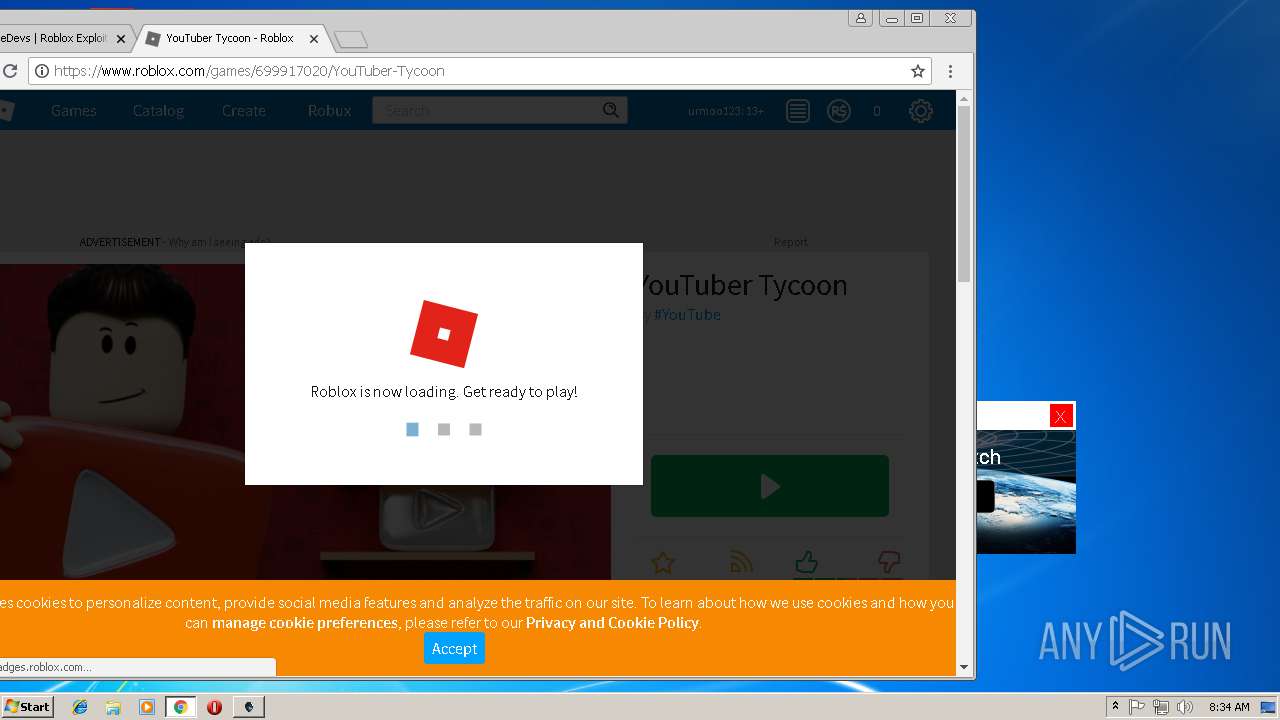The image size is (1280, 720).
Task: Open Windows Explorer from taskbar
Action: pos(113,707)
